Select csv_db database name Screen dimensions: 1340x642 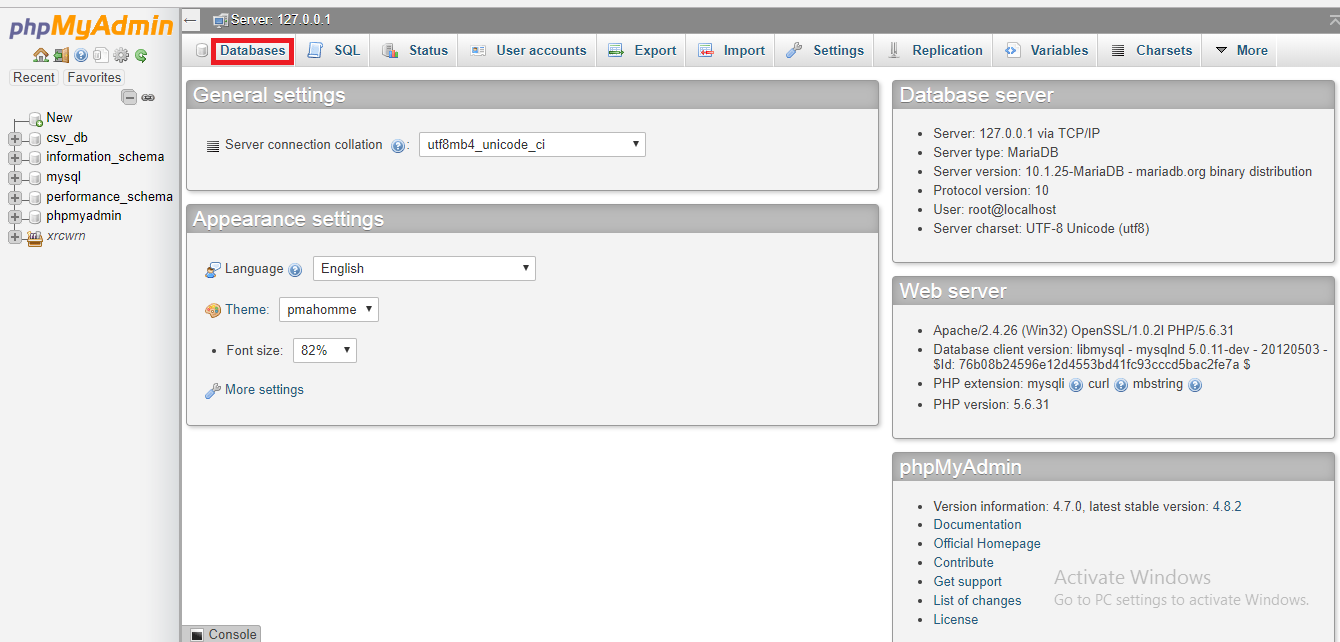pos(67,138)
